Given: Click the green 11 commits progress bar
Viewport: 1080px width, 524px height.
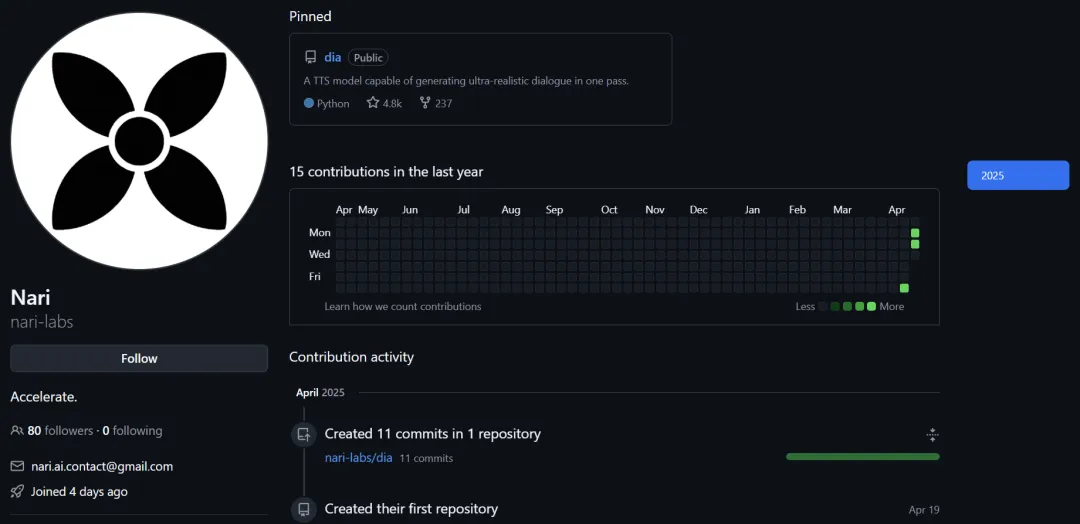Looking at the screenshot, I should tap(862, 457).
